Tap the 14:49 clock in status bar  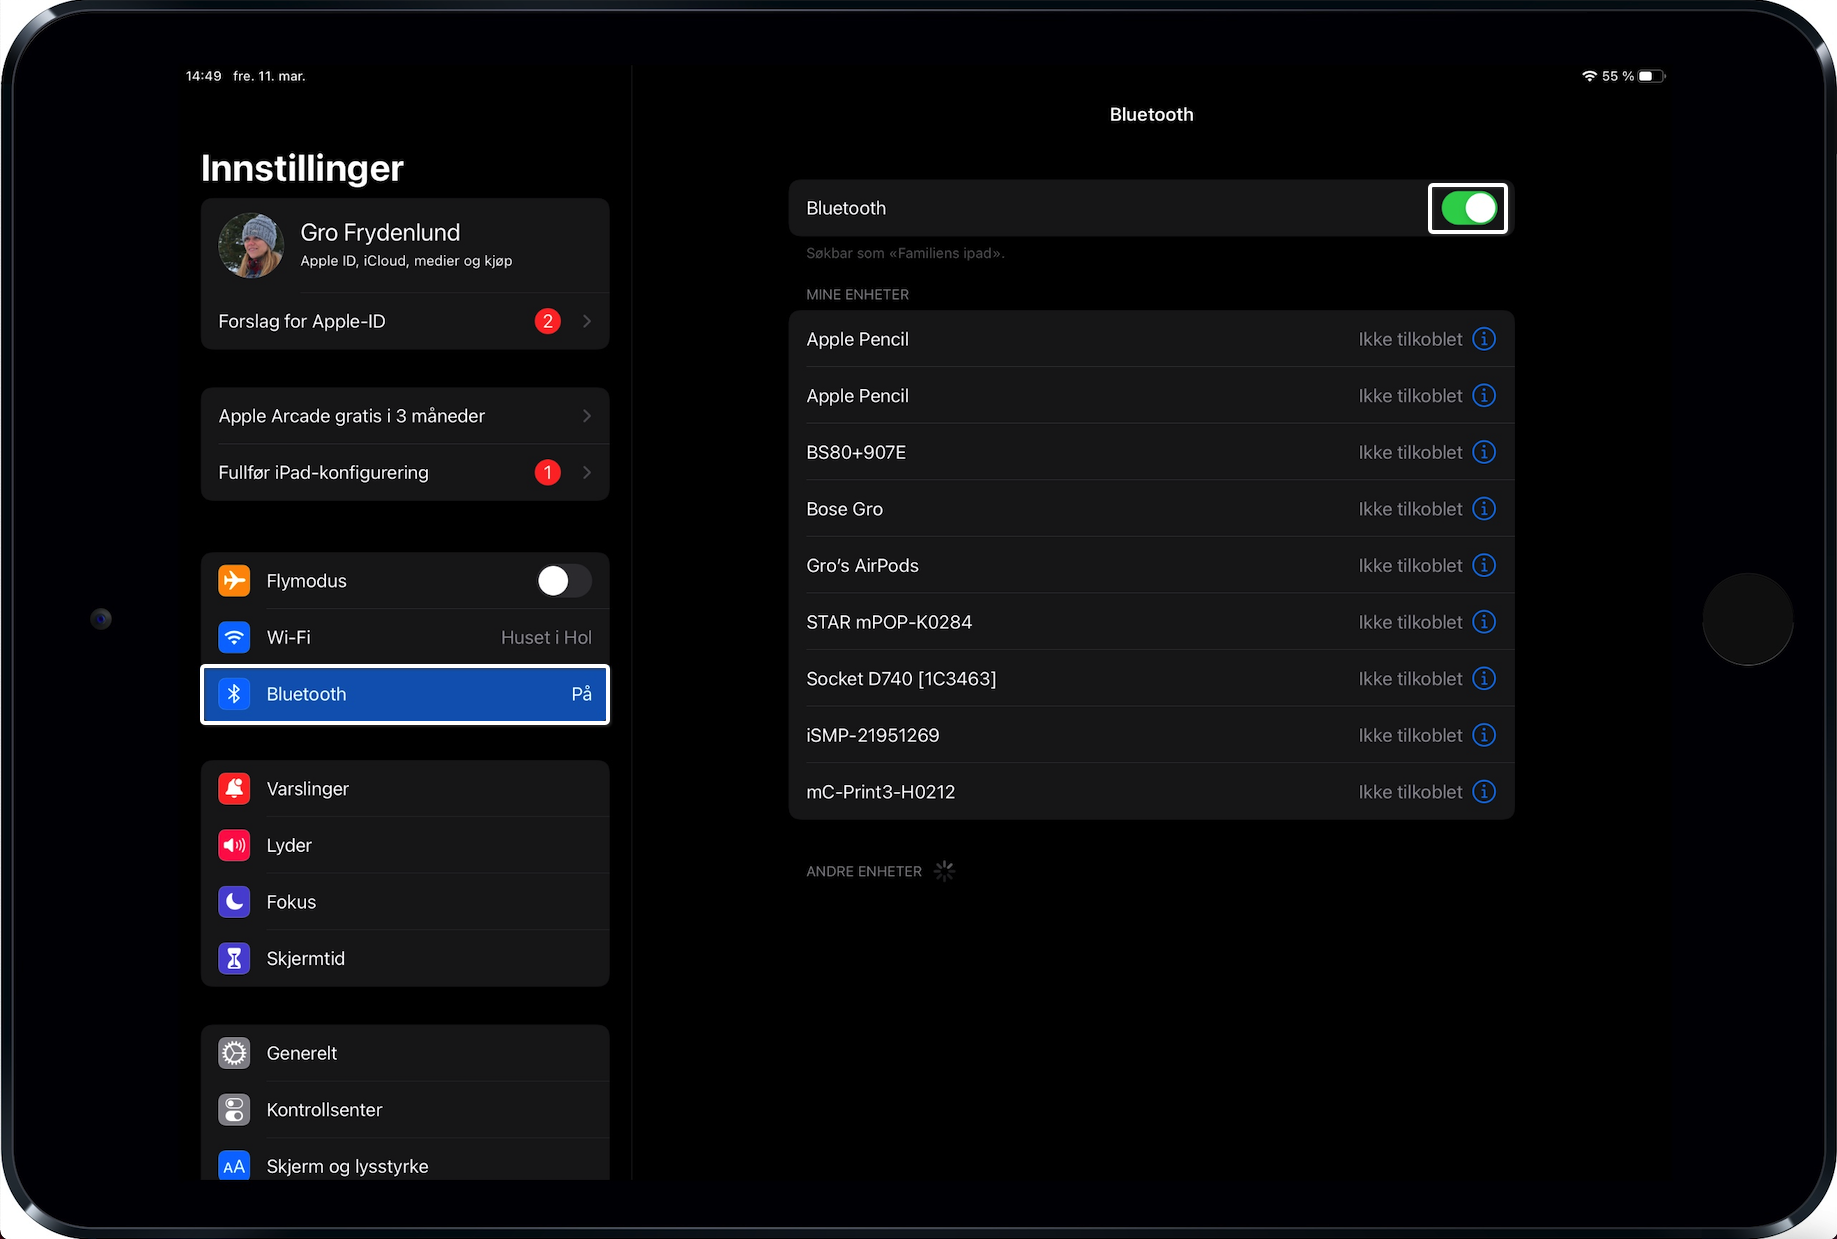point(203,76)
